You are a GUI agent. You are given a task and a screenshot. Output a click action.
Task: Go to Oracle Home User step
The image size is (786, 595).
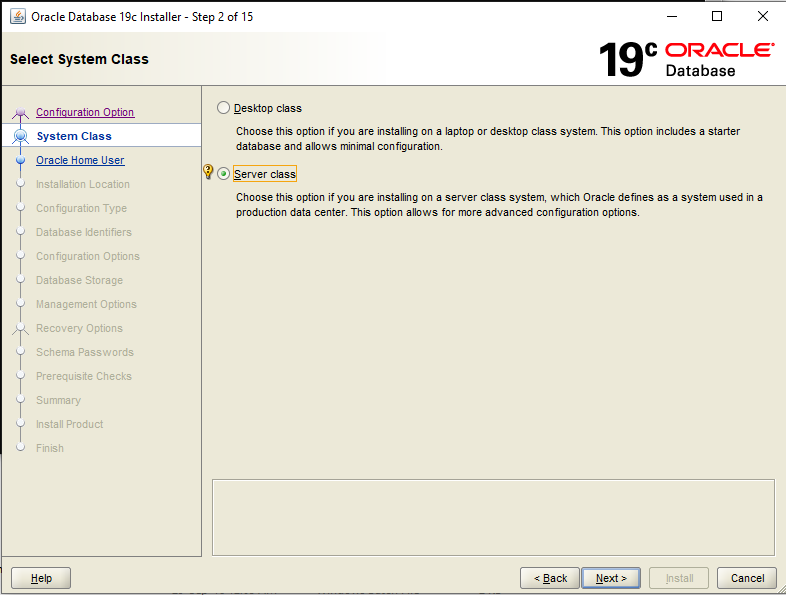pyautogui.click(x=80, y=160)
